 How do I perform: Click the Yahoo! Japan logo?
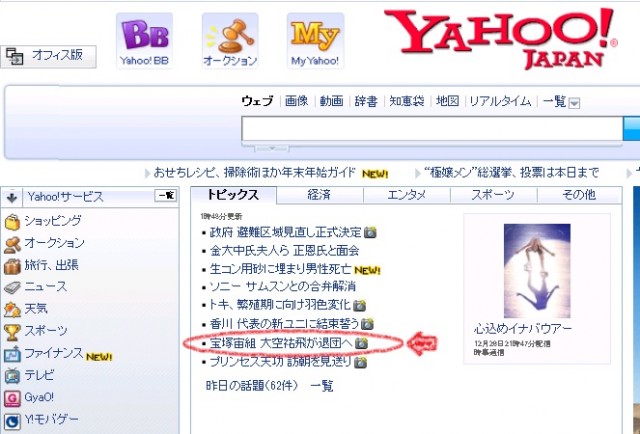click(500, 38)
